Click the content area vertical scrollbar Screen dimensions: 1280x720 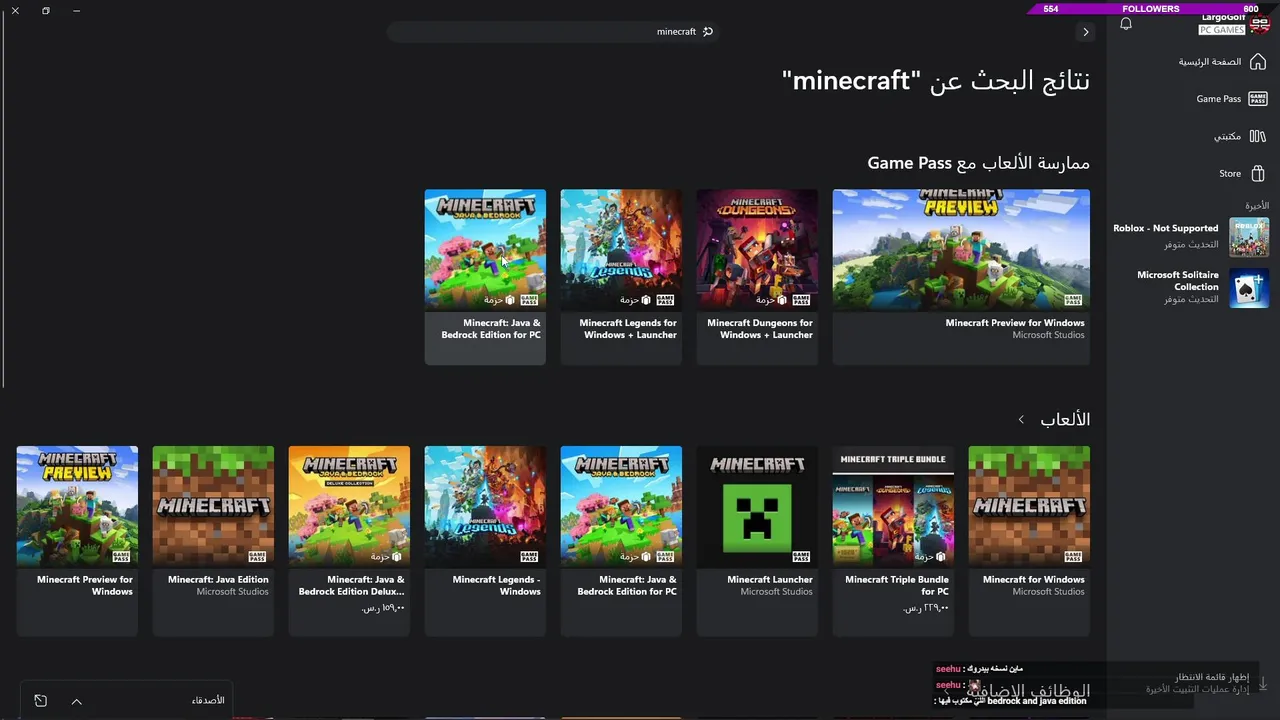click(3, 200)
